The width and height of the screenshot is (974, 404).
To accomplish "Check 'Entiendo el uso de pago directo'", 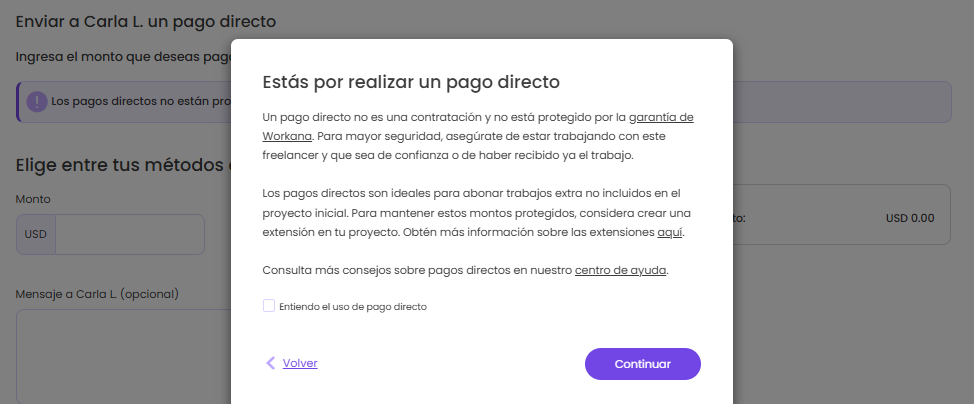I will pyautogui.click(x=269, y=306).
